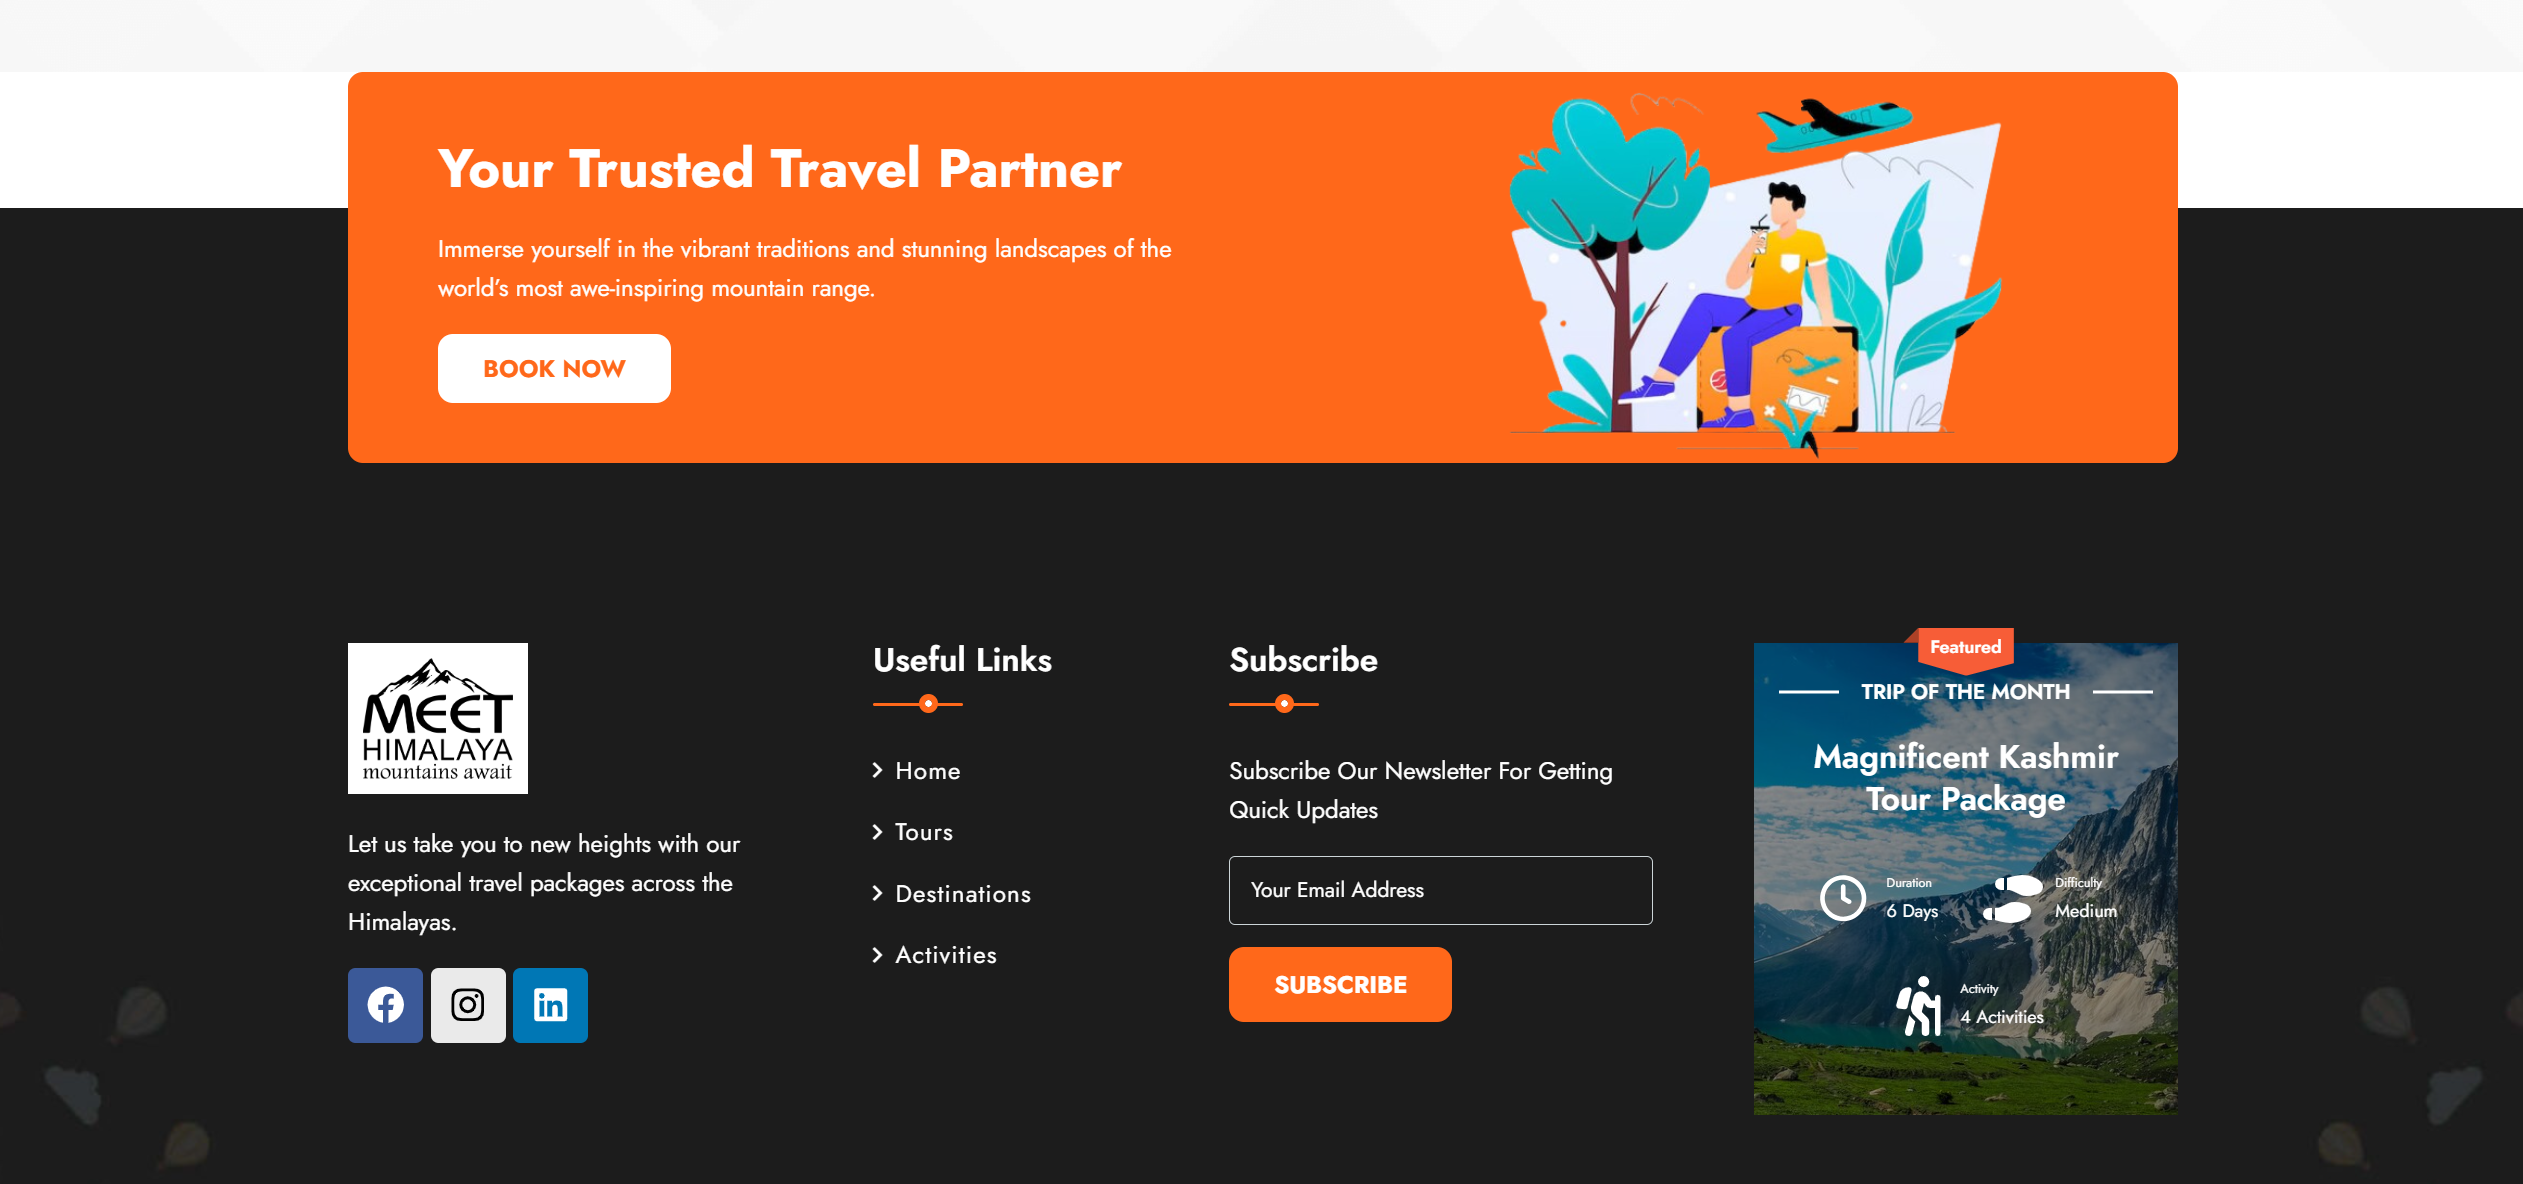Click the Featured ribbon badge
The image size is (2523, 1184).
click(x=1964, y=648)
